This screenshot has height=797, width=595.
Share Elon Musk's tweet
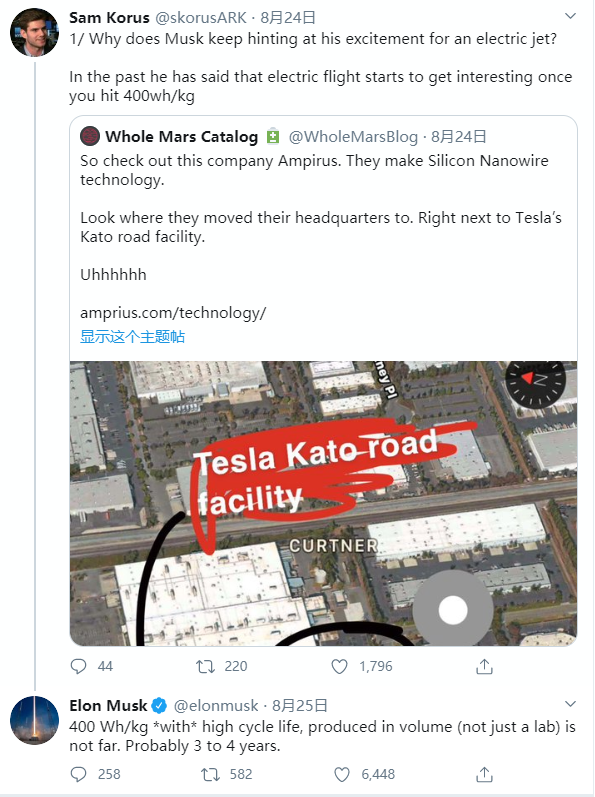click(x=484, y=774)
